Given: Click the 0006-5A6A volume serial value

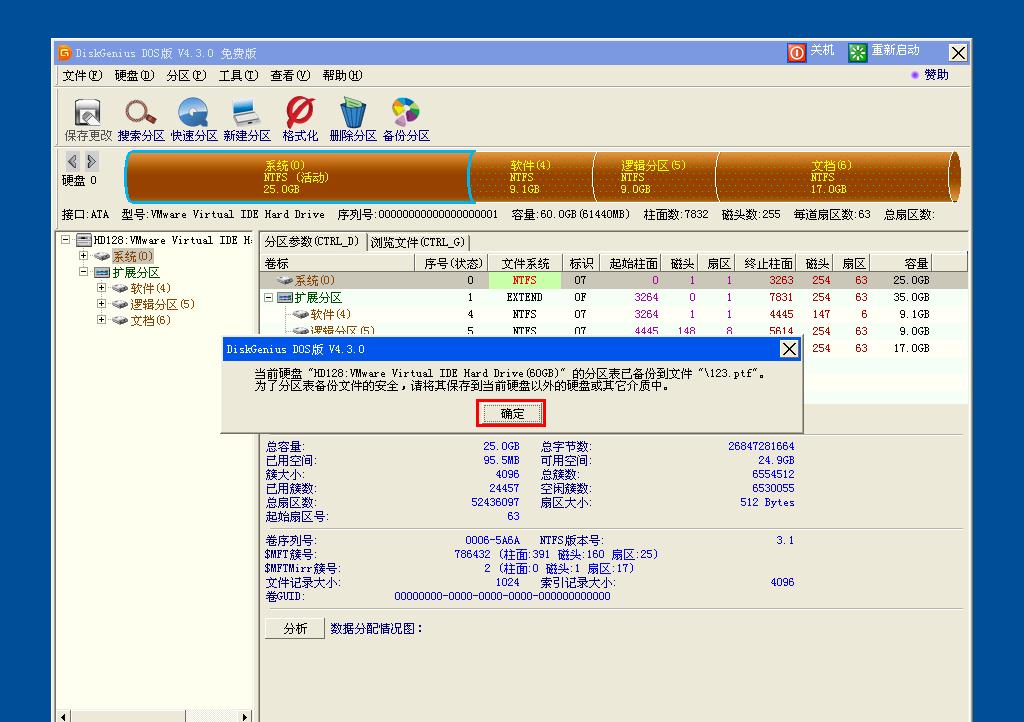Looking at the screenshot, I should 492,540.
